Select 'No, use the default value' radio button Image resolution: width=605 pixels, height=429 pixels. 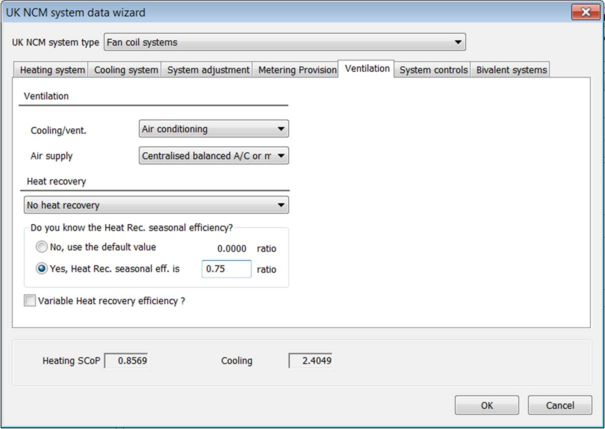coord(42,247)
